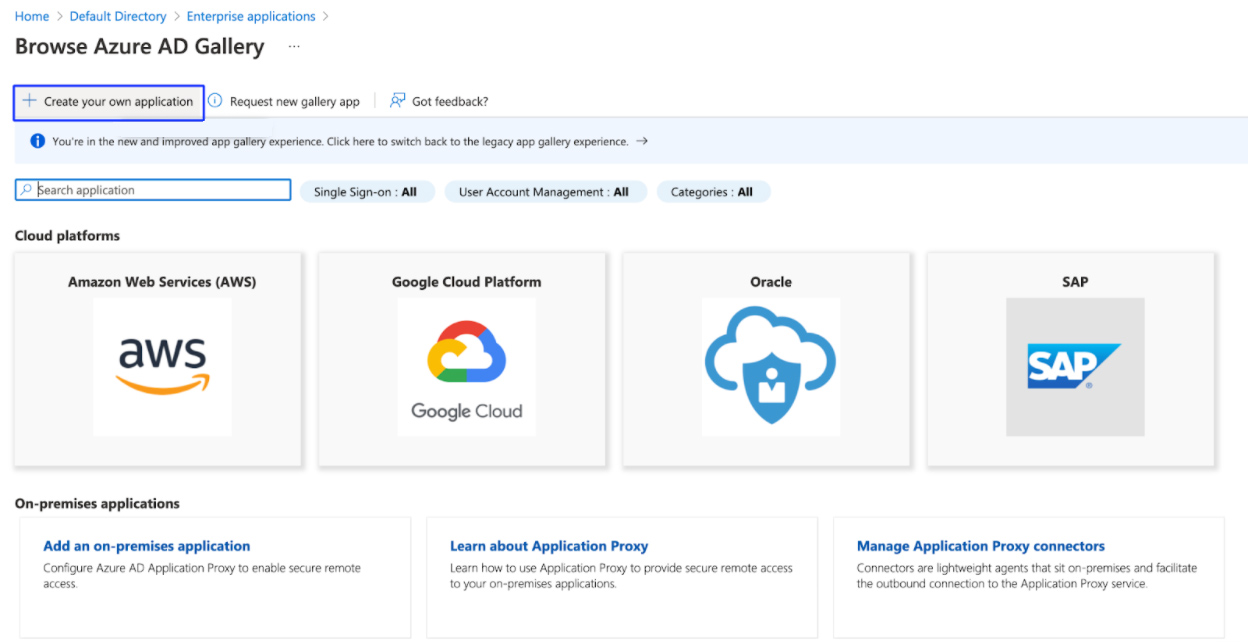Click the feedback person icon
Image resolution: width=1248 pixels, height=642 pixels.
click(x=398, y=101)
